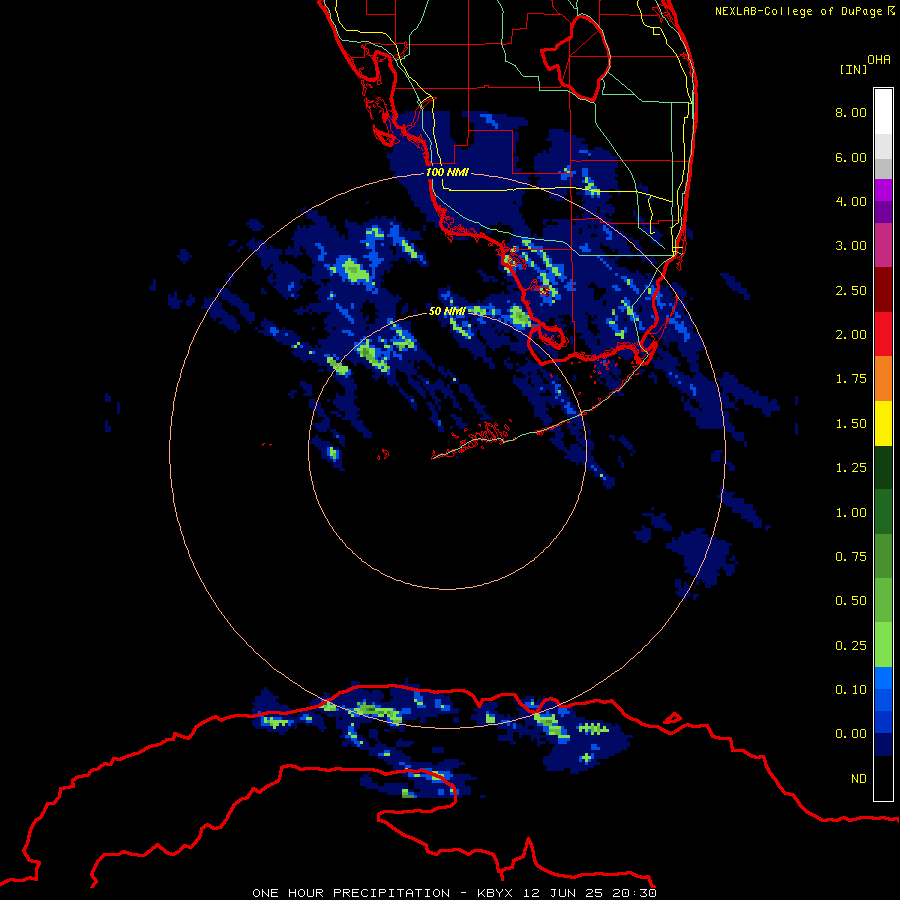This screenshot has height=900, width=900.
Task: Click the '4.00' legend value
Action: 851,201
